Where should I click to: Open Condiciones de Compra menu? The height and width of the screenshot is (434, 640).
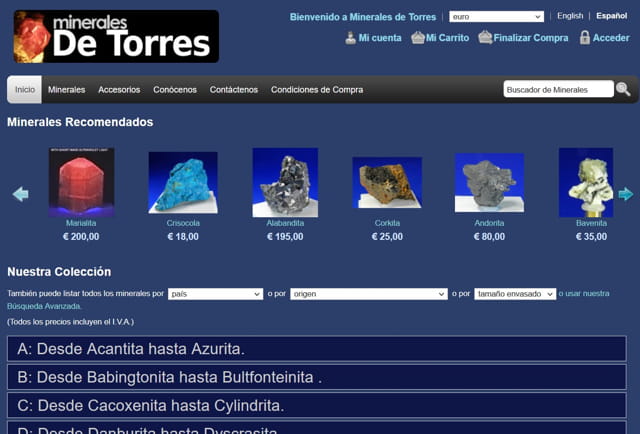click(317, 90)
